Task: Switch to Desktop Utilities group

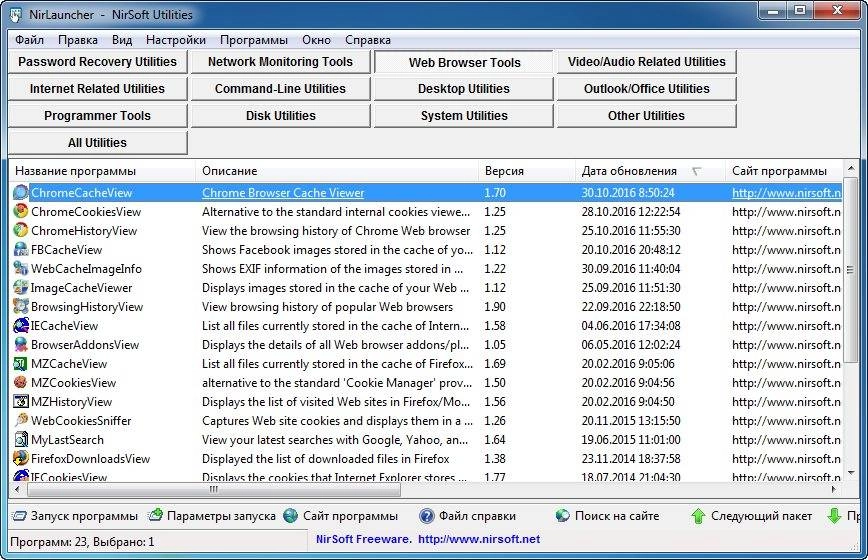Action: [464, 89]
